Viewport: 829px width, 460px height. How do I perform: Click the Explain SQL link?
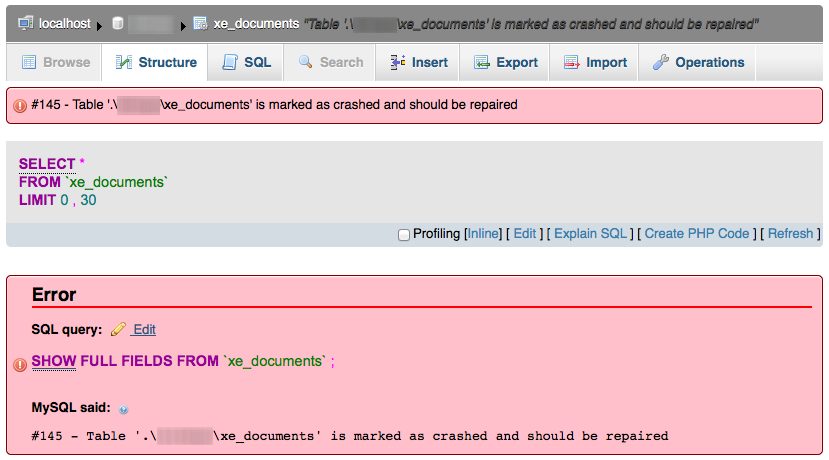(589, 234)
